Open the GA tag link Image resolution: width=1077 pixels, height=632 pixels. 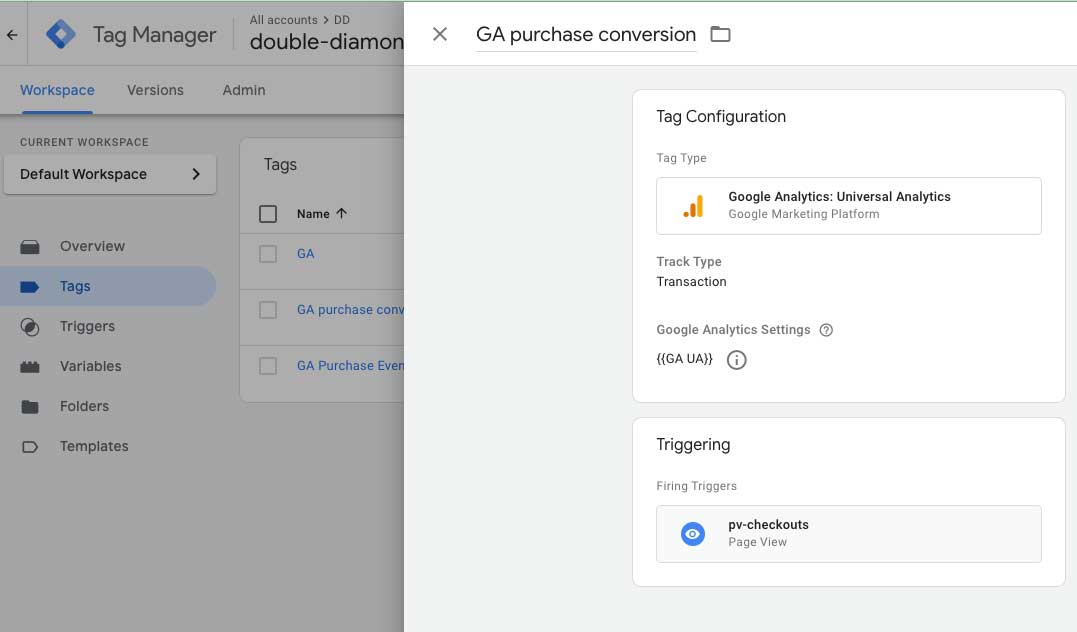[306, 253]
